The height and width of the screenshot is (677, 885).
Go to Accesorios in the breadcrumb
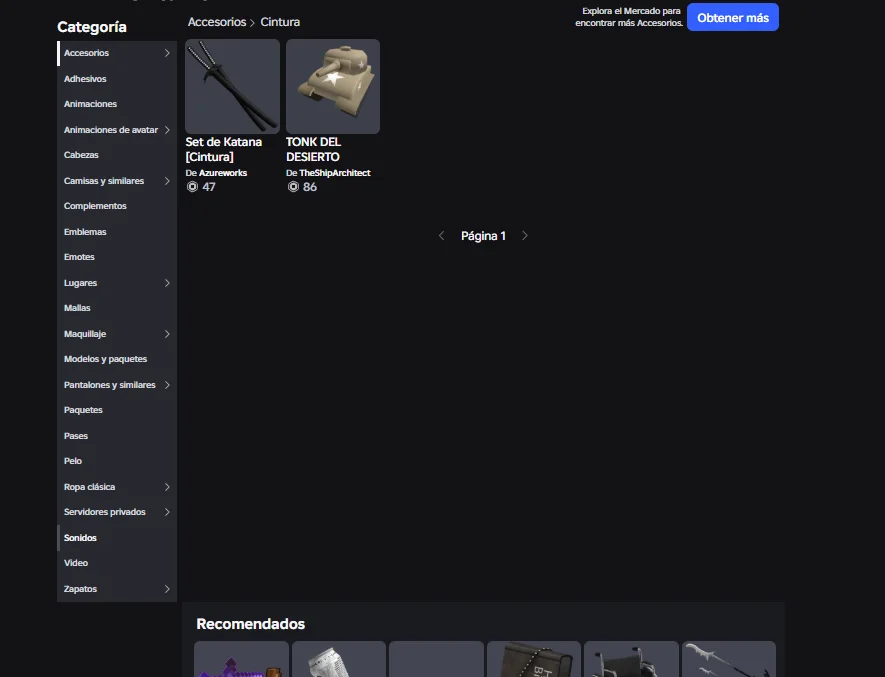click(x=216, y=22)
